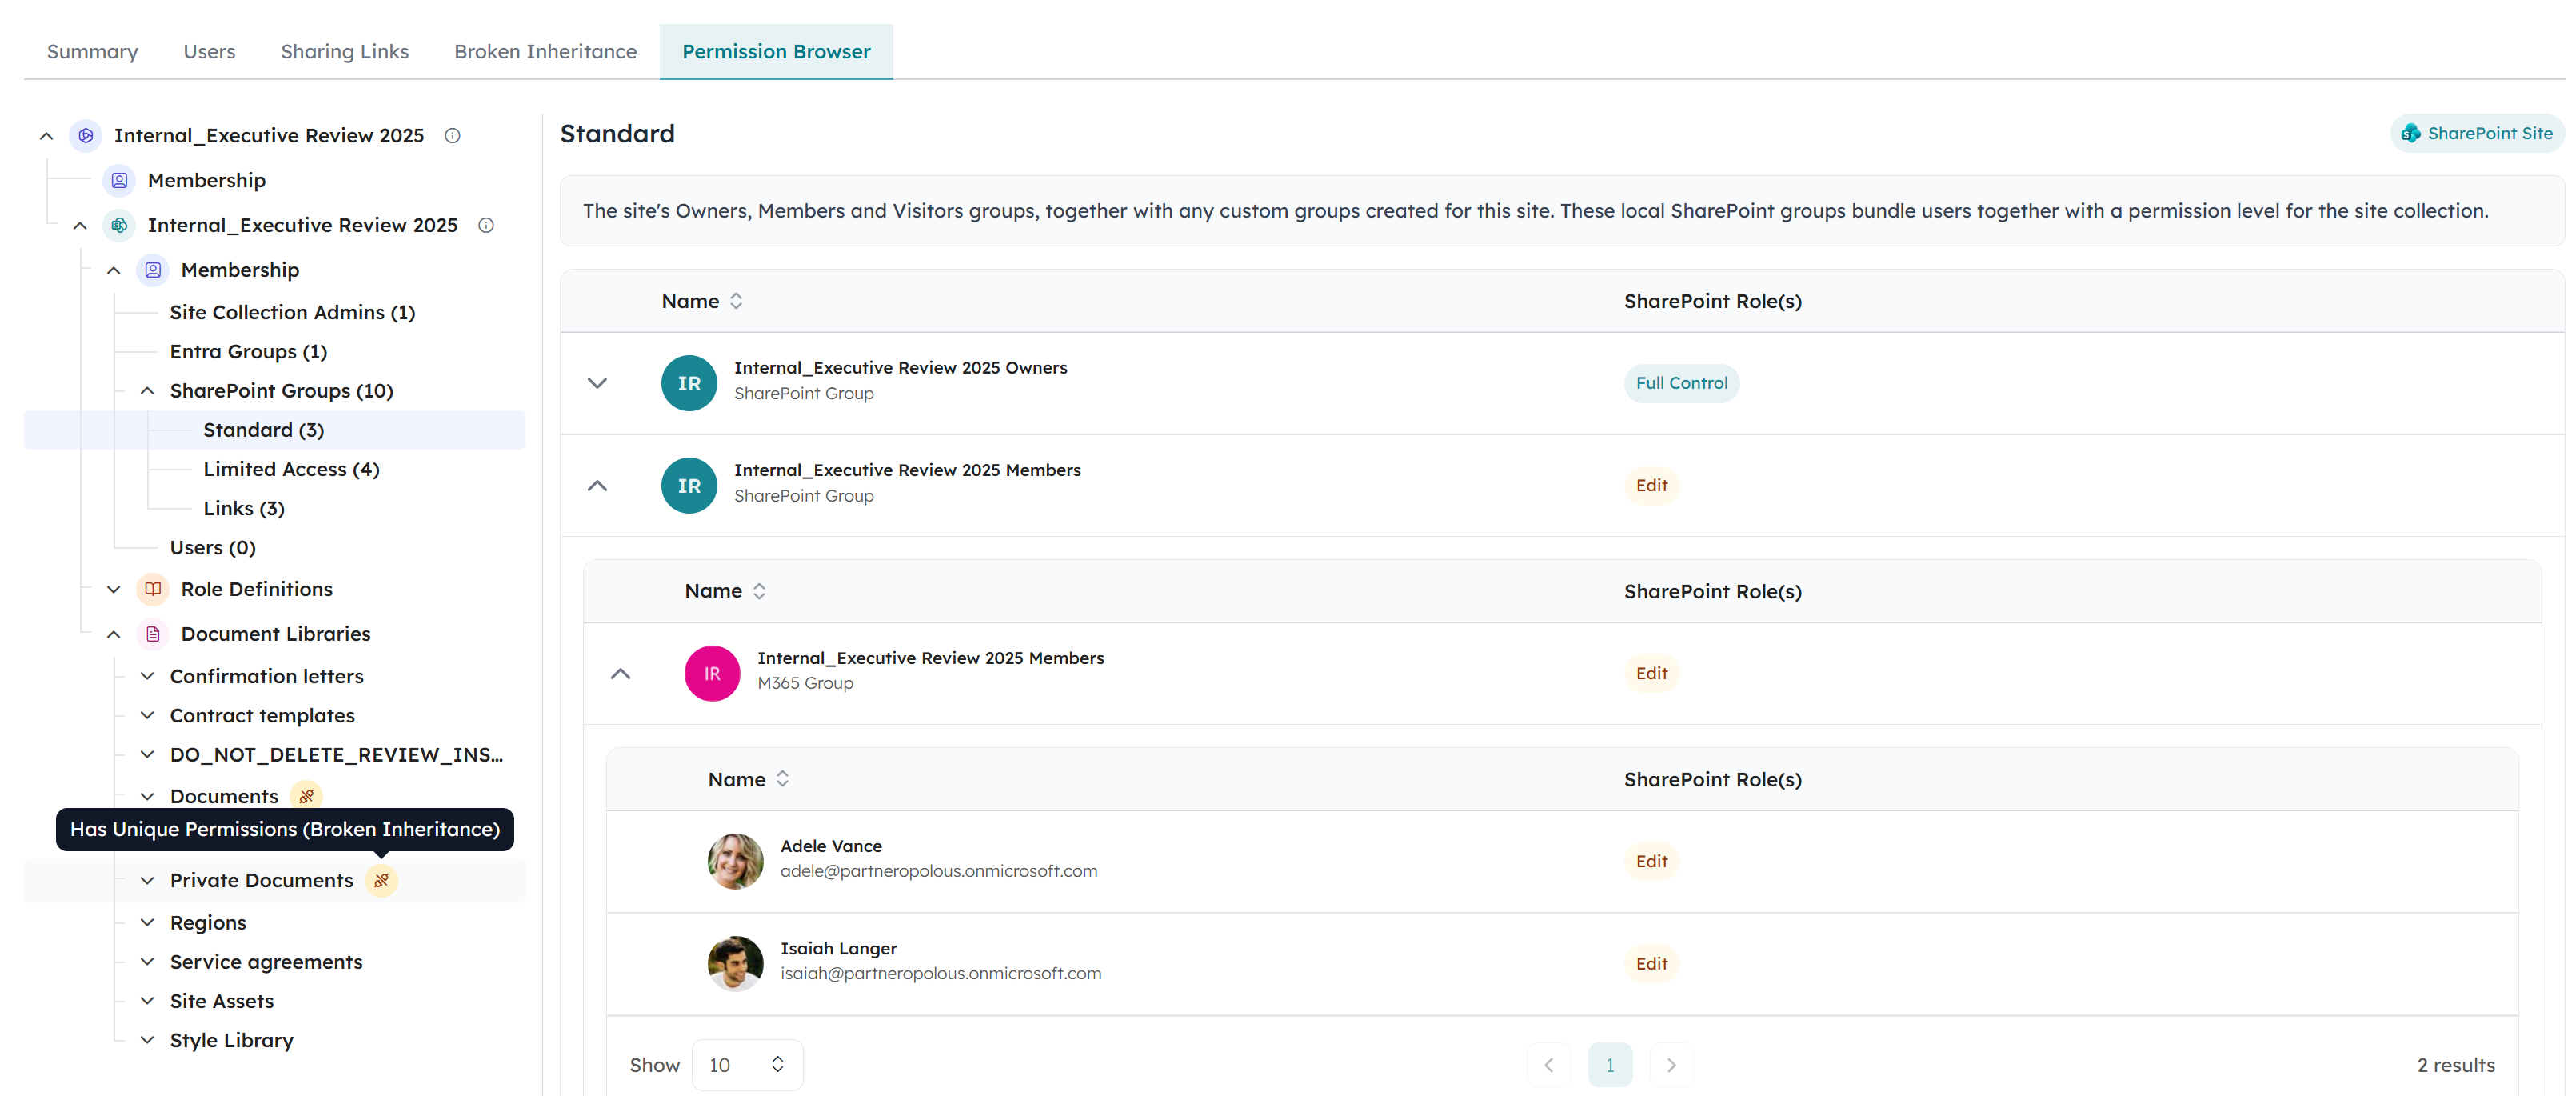
Task: Click Adele Vance's profile photo
Action: point(735,861)
